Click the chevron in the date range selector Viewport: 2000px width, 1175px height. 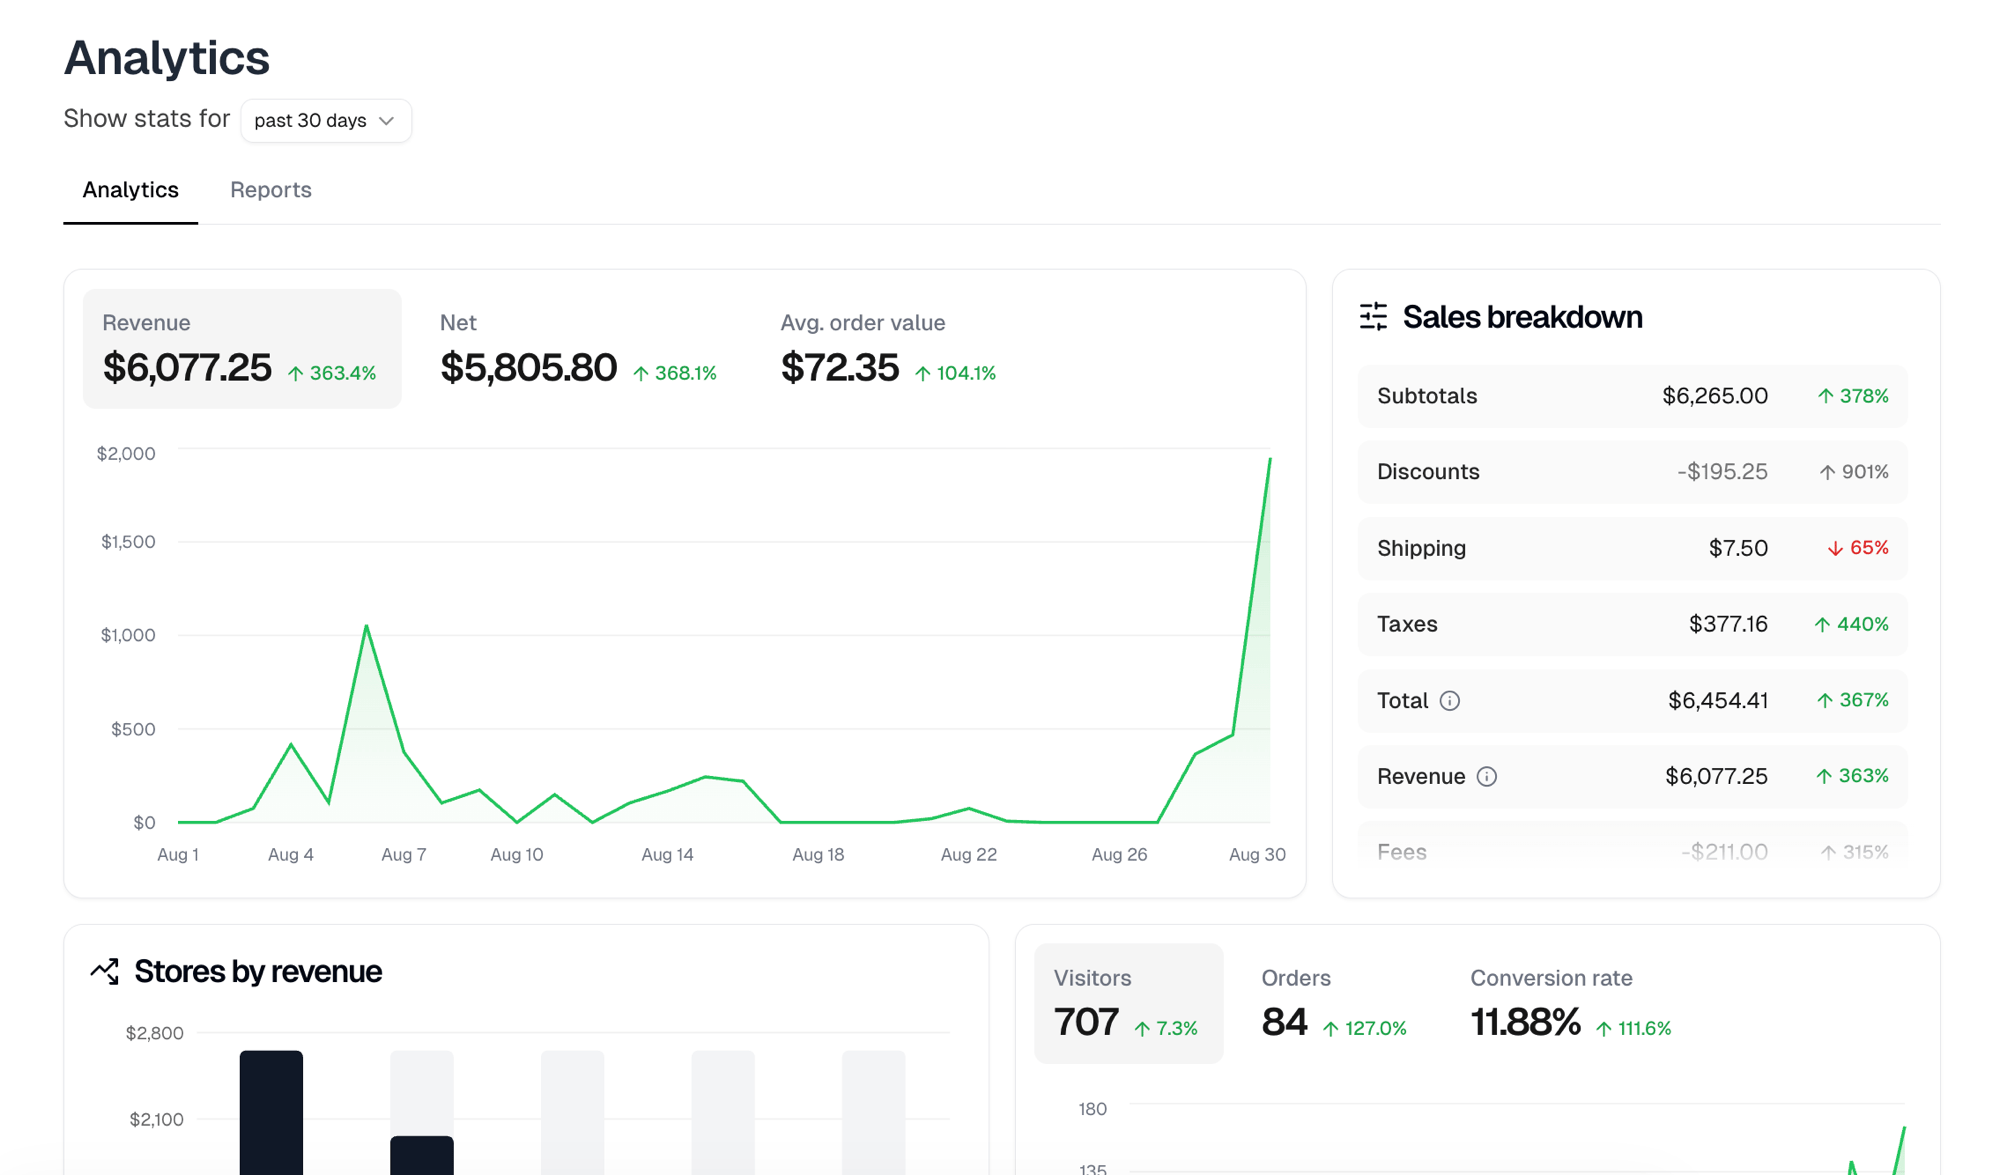(387, 121)
